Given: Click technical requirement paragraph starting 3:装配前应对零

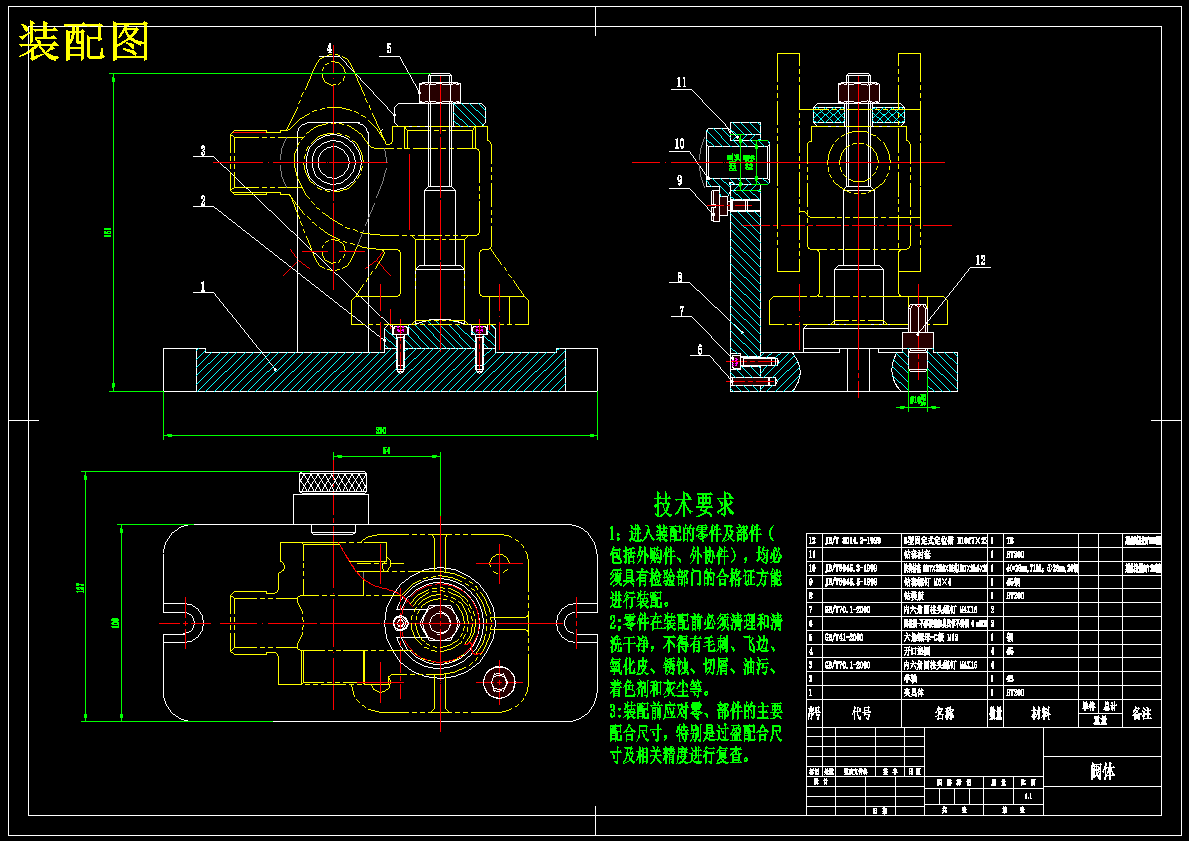Looking at the screenshot, I should [695, 733].
